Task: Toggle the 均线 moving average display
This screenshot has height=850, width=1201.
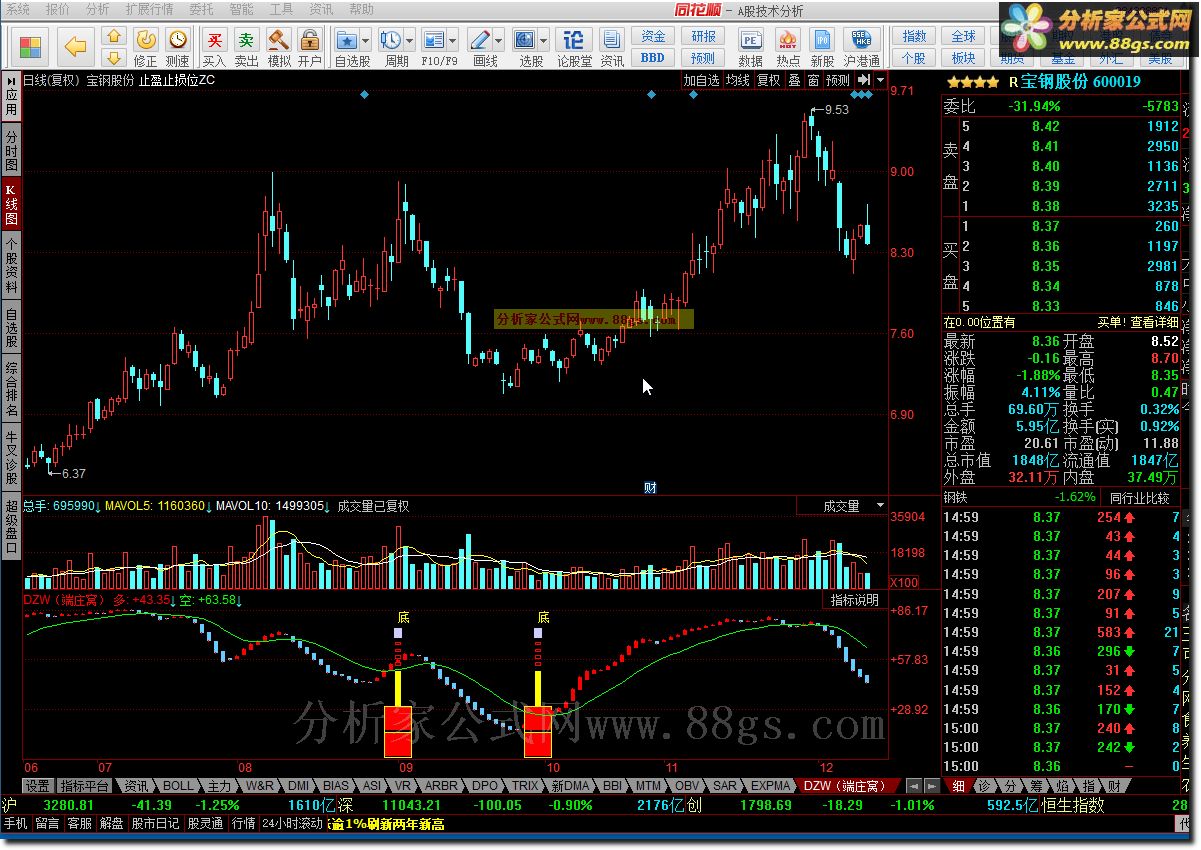Action: pos(738,80)
